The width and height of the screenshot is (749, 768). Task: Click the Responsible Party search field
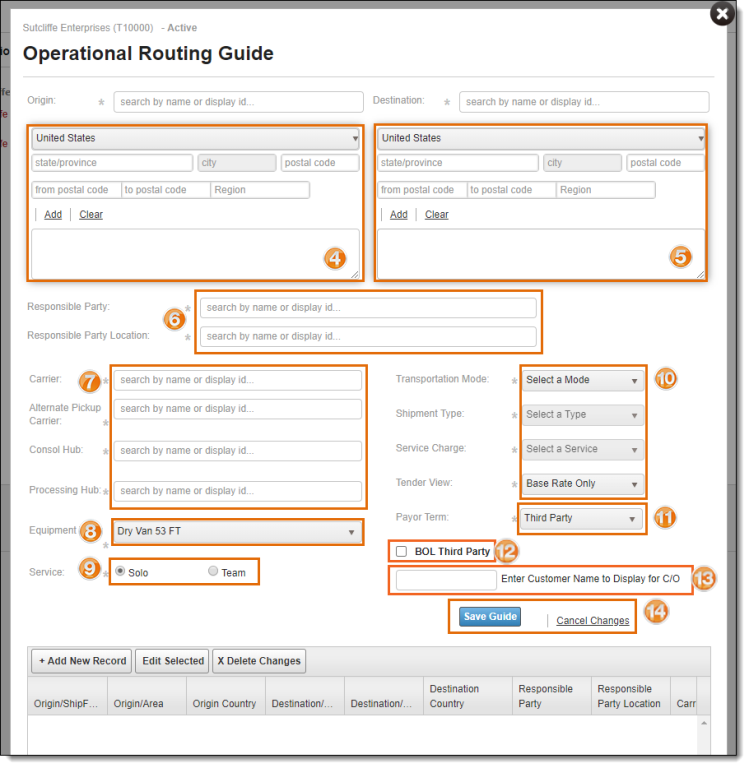[x=368, y=308]
